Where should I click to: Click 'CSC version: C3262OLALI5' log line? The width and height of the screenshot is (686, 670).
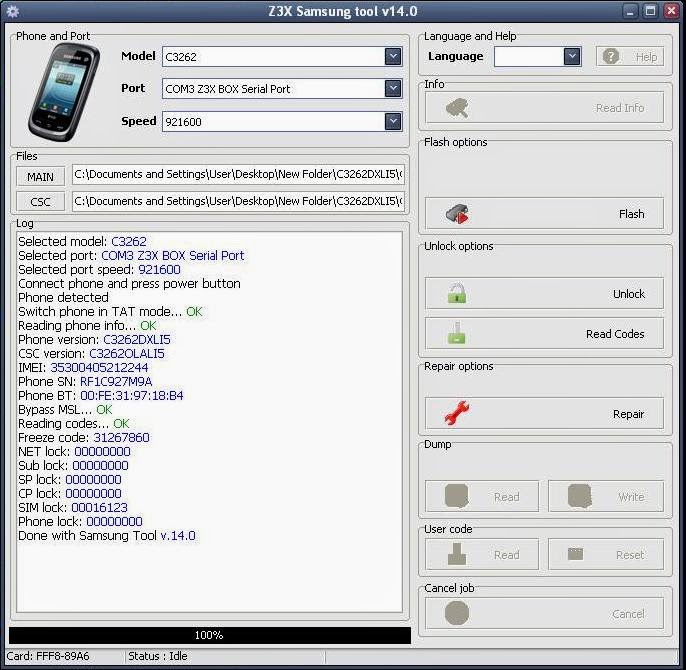click(91, 353)
